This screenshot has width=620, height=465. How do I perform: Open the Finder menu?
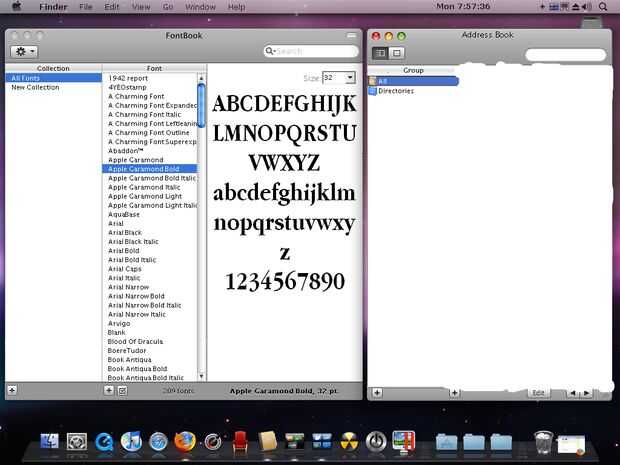tap(53, 7)
